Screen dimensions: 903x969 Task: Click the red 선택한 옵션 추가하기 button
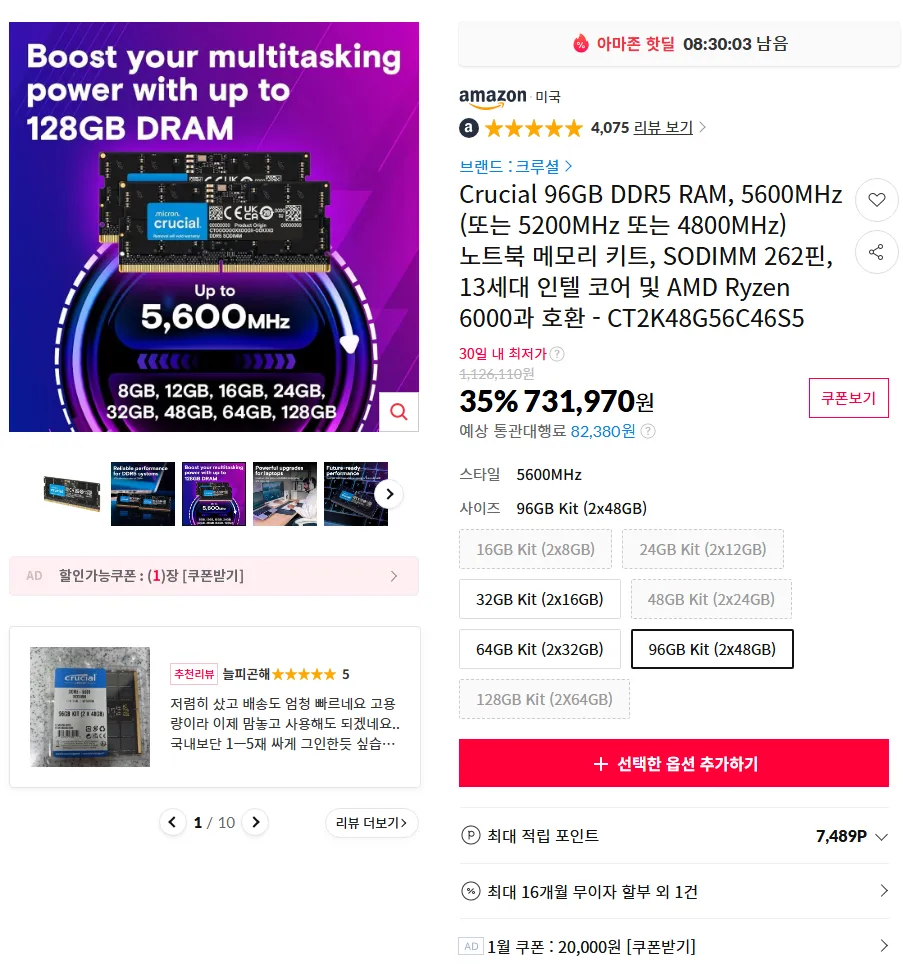point(674,763)
